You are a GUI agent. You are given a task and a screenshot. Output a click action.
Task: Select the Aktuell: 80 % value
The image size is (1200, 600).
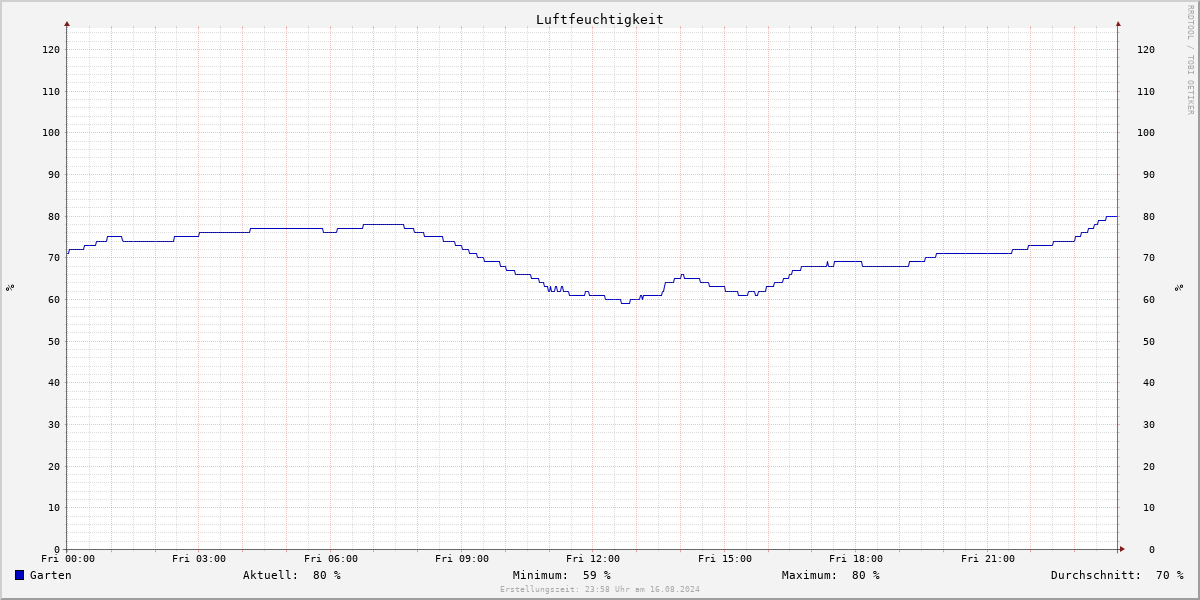tap(292, 575)
